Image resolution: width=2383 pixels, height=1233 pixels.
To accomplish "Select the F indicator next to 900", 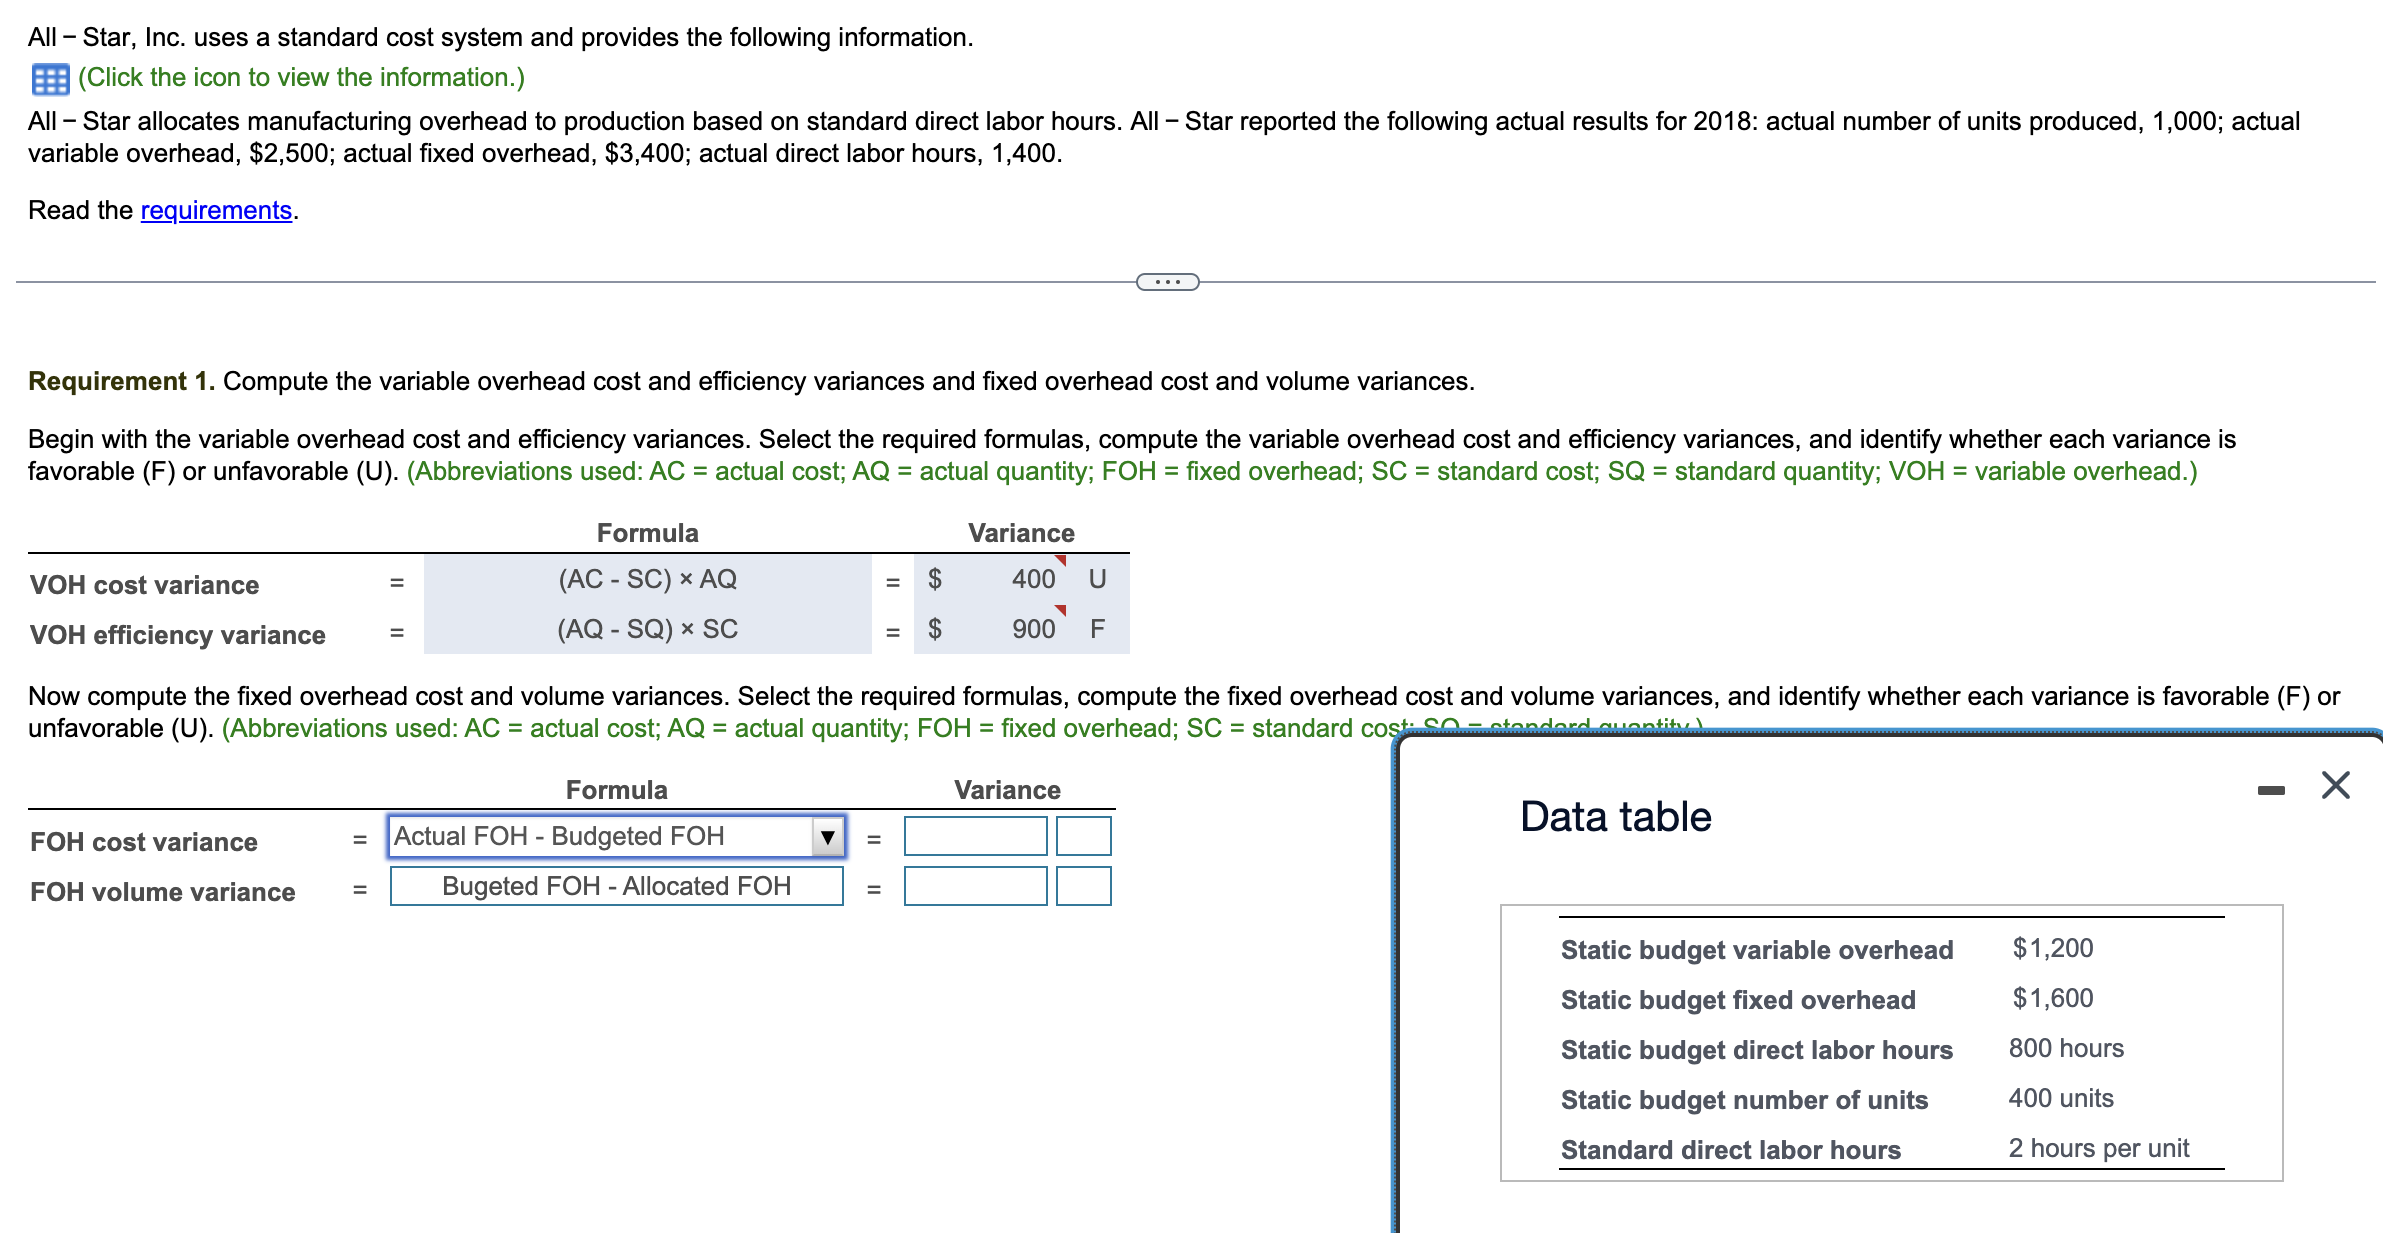I will [1097, 628].
